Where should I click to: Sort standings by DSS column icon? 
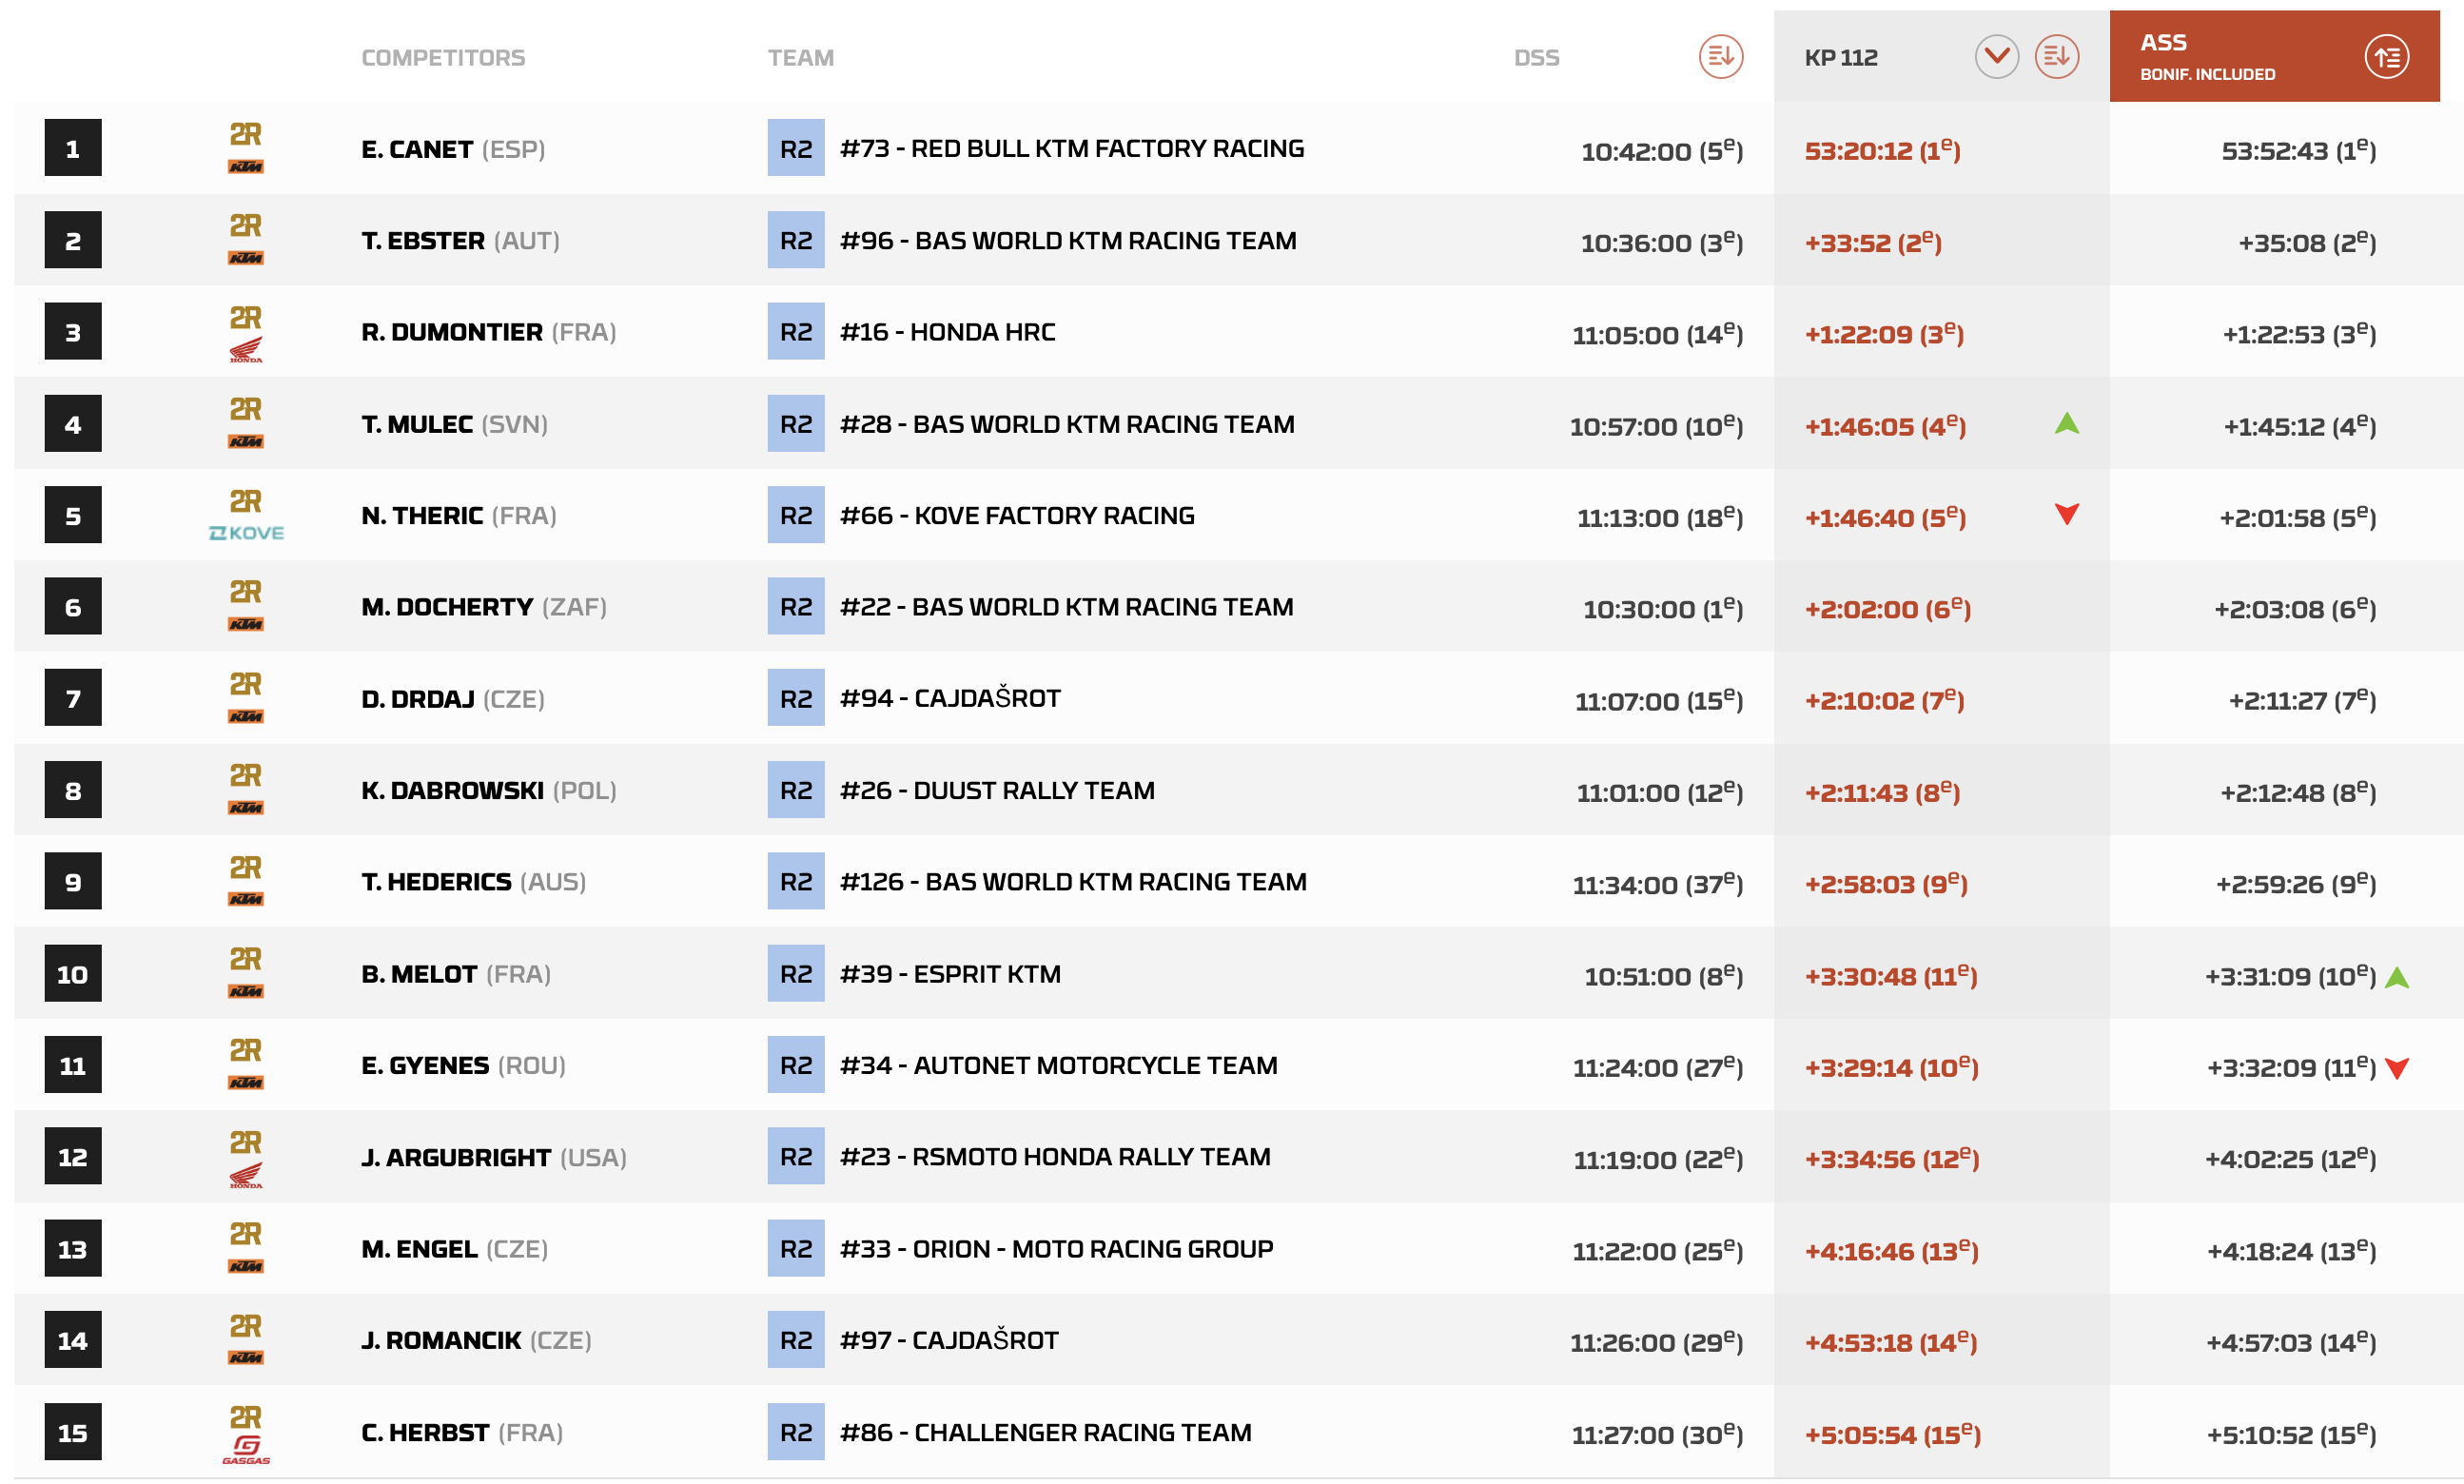coord(1720,57)
